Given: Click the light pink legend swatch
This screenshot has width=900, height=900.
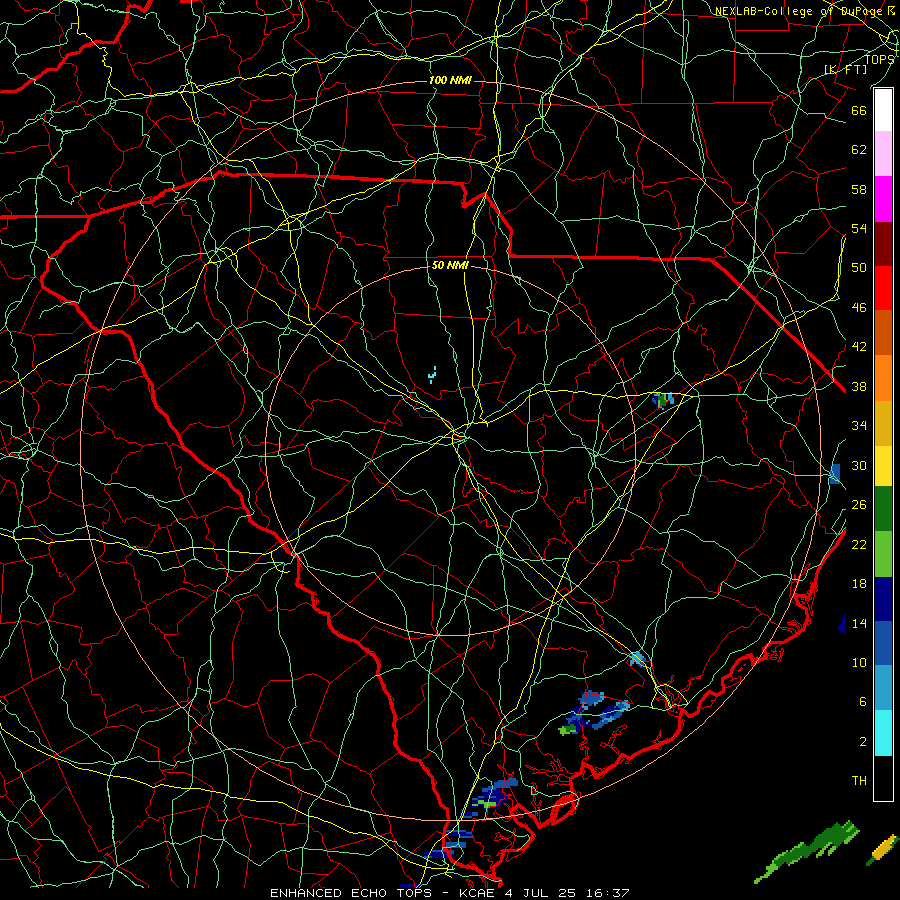Looking at the screenshot, I should (x=883, y=153).
